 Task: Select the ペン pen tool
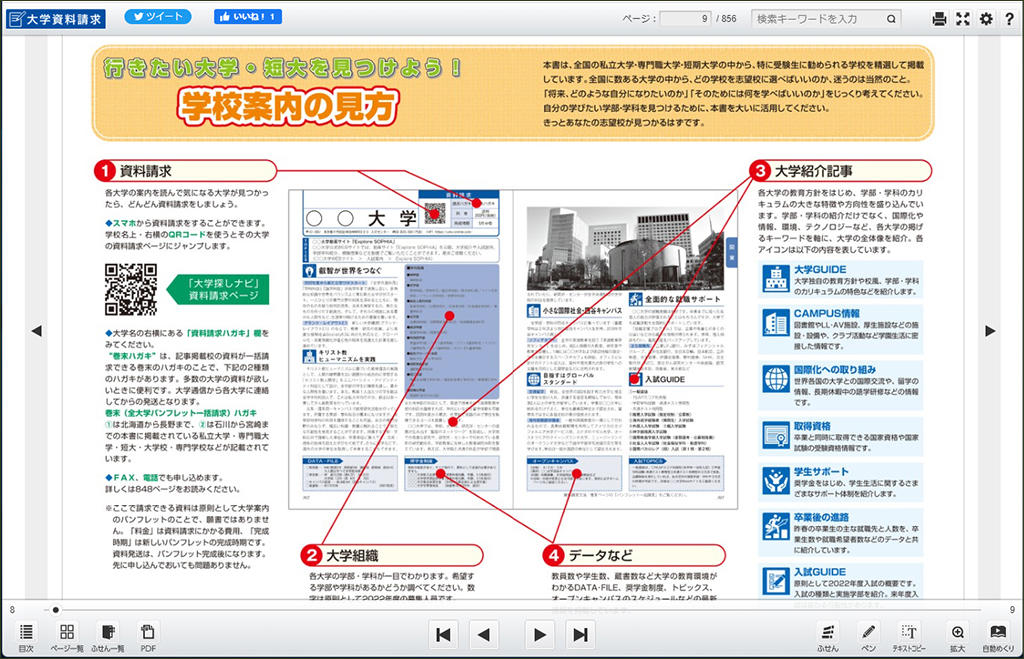(868, 635)
